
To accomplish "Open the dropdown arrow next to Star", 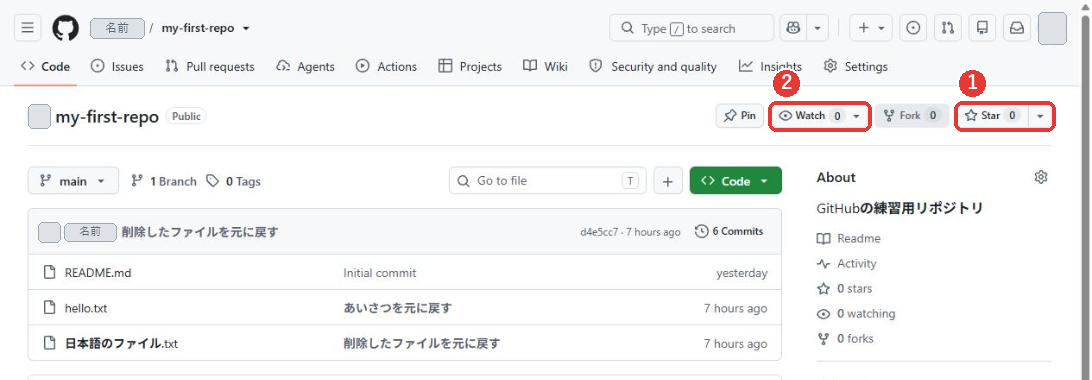I will tap(1040, 116).
